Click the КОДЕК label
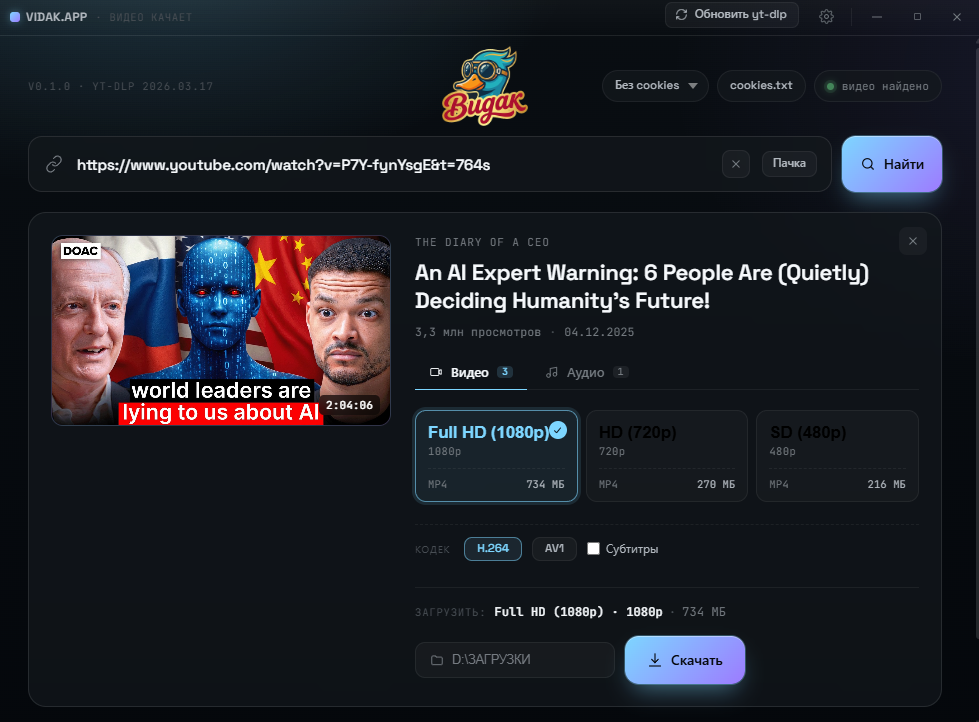Viewport: 979px width, 722px height. click(432, 550)
